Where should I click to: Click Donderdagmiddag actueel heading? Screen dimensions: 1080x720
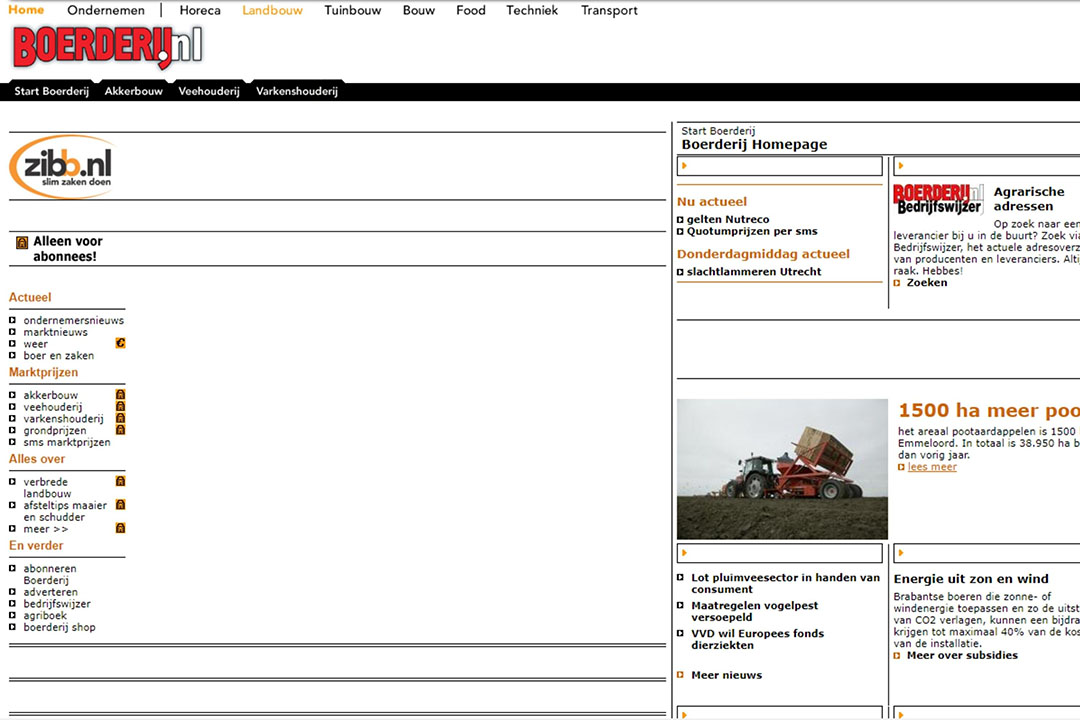763,254
